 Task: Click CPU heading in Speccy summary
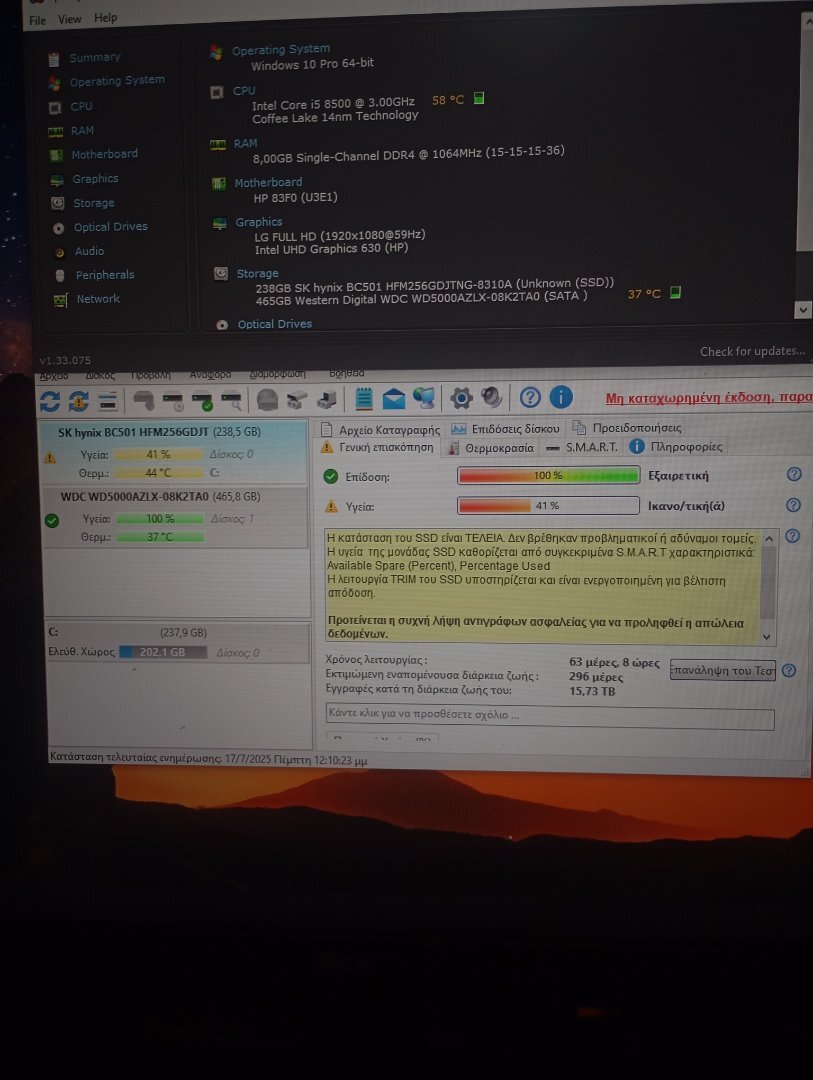pos(244,91)
